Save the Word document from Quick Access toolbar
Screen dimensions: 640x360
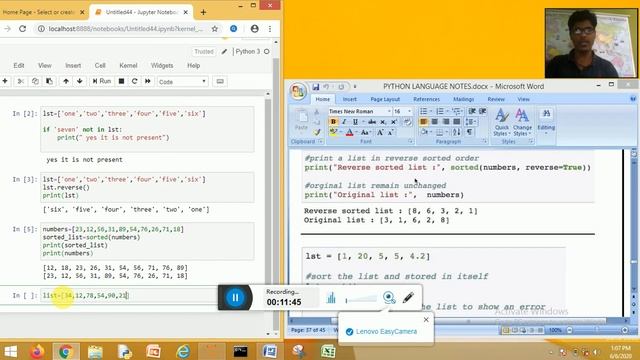tap(316, 87)
